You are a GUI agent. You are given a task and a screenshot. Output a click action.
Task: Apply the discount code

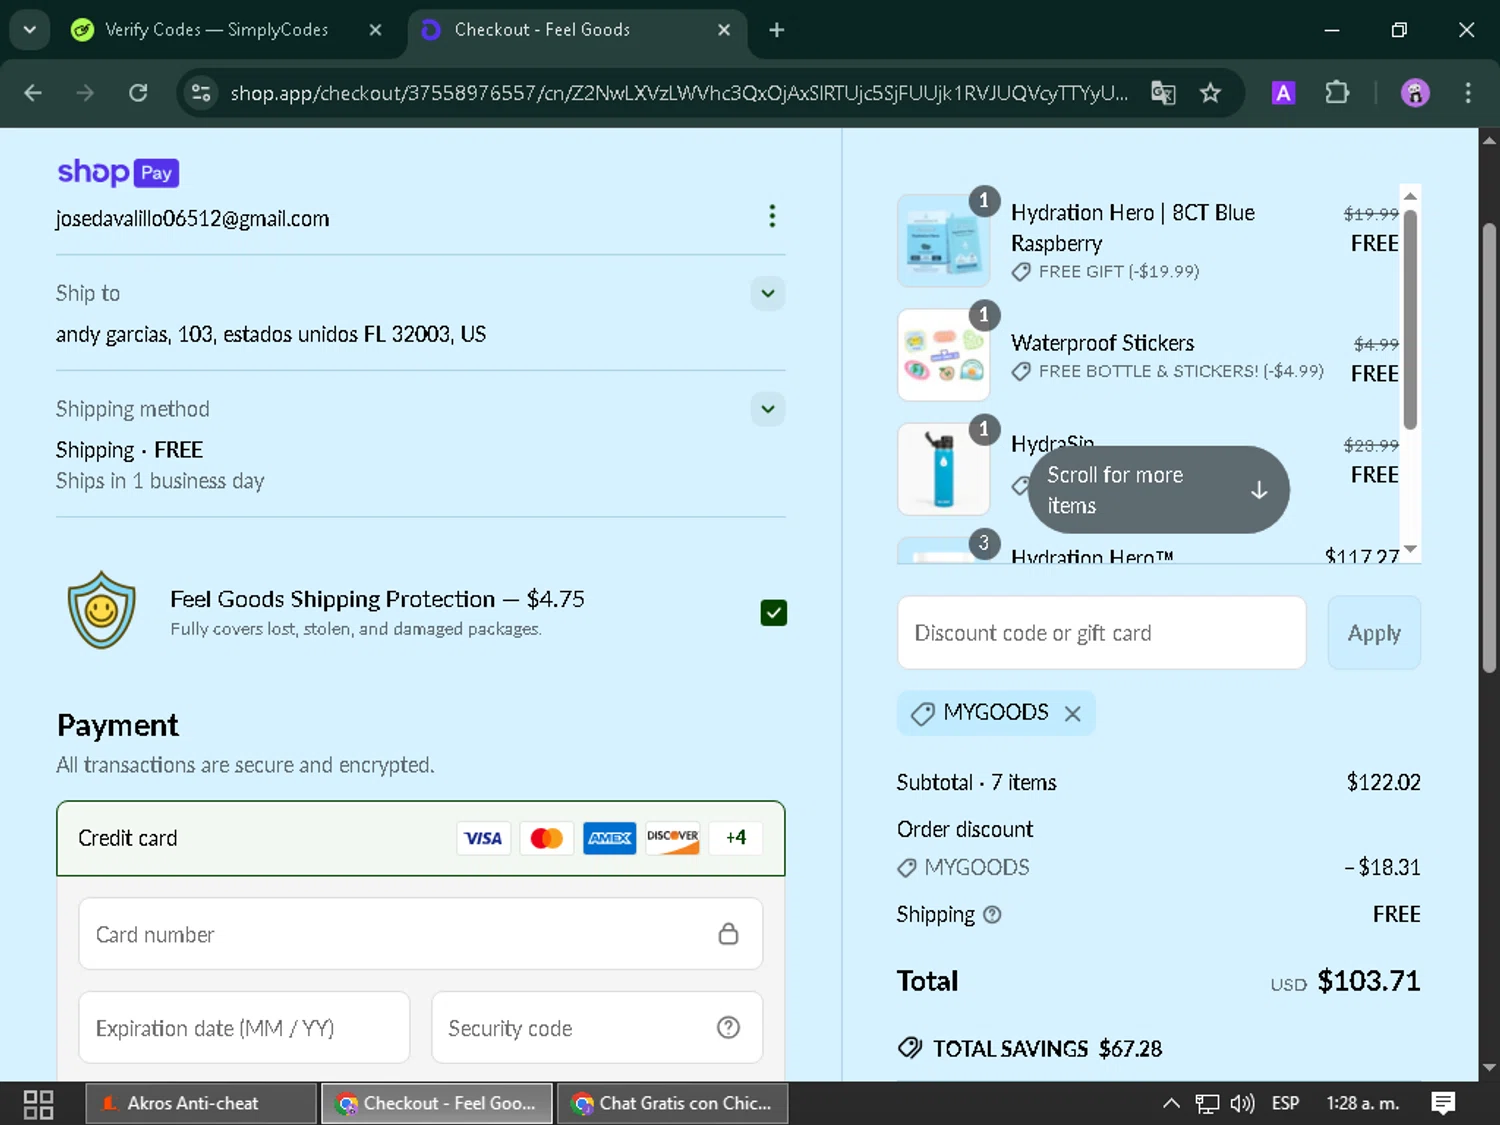point(1374,633)
